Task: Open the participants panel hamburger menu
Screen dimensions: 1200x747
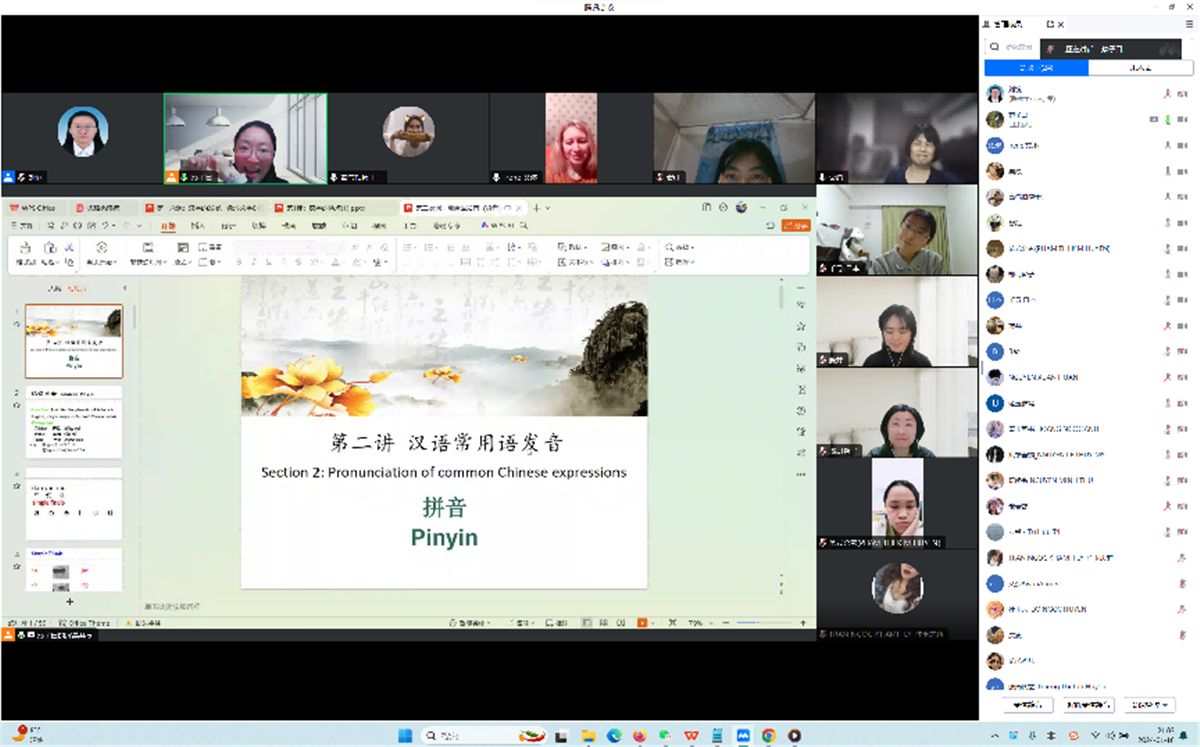Action: (1189, 24)
